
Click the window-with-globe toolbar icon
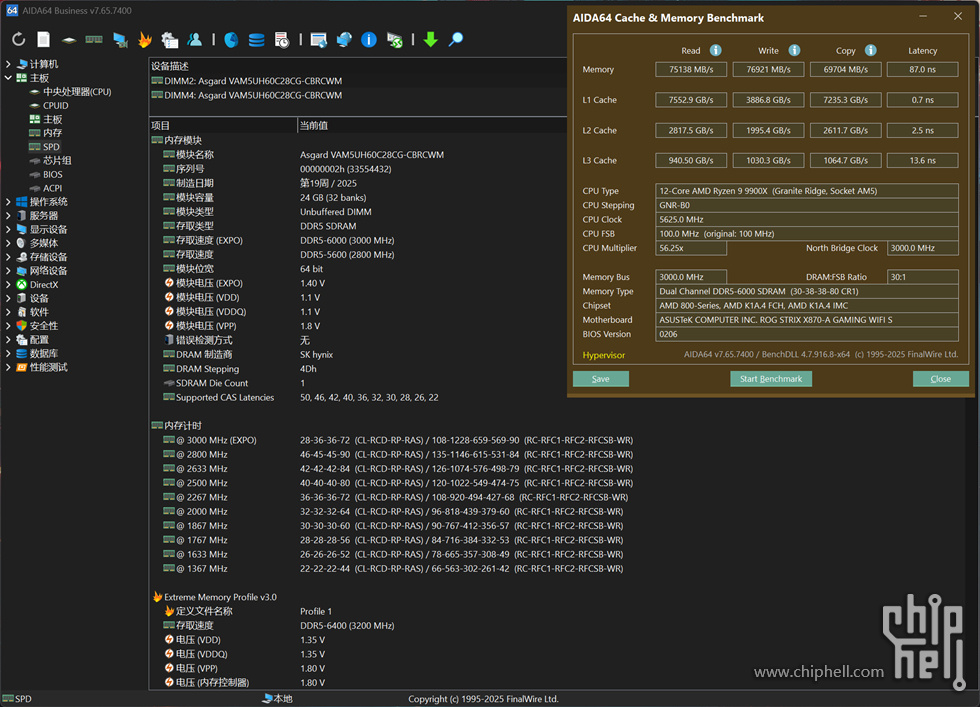(x=319, y=40)
